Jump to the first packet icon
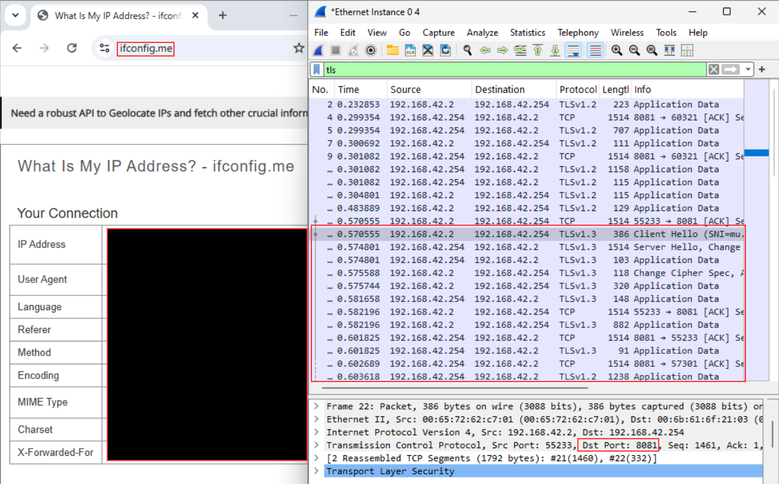The image size is (779, 484). (x=538, y=50)
